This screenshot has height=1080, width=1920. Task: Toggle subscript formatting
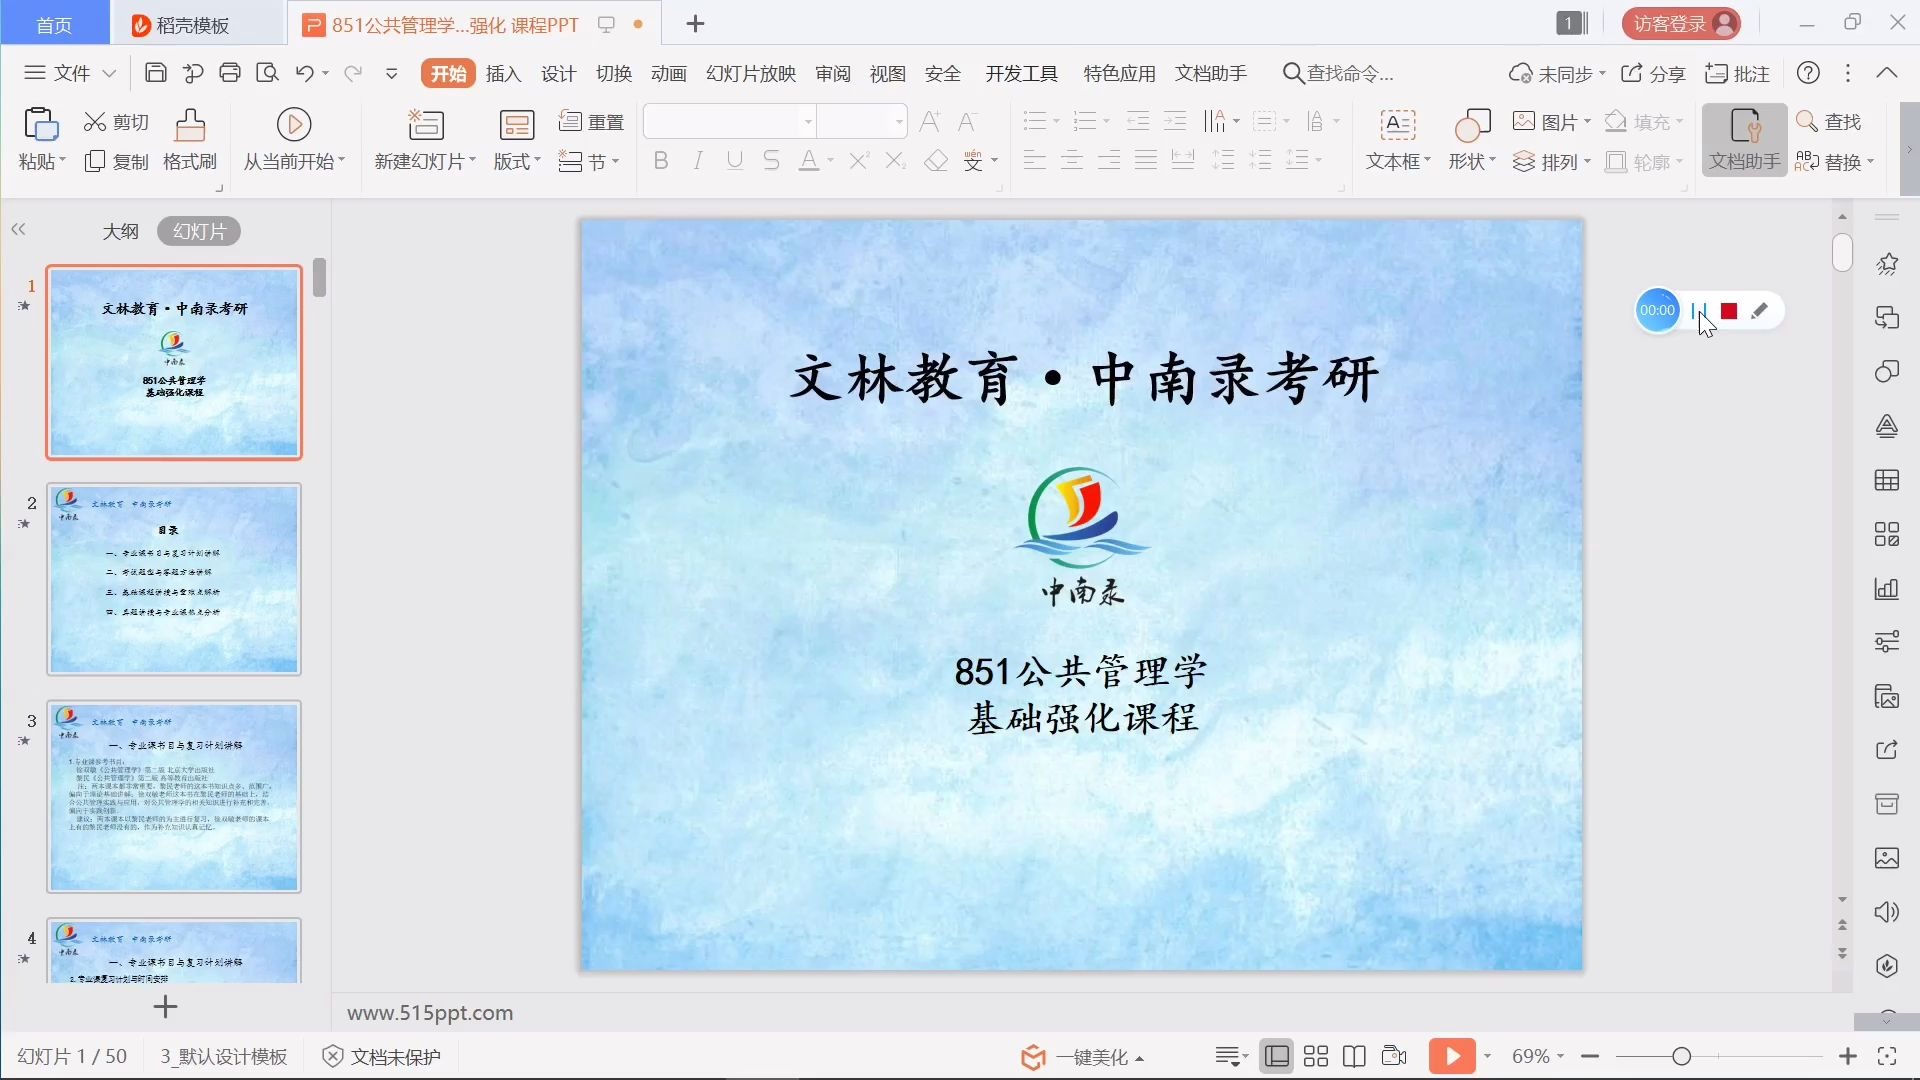click(x=896, y=161)
